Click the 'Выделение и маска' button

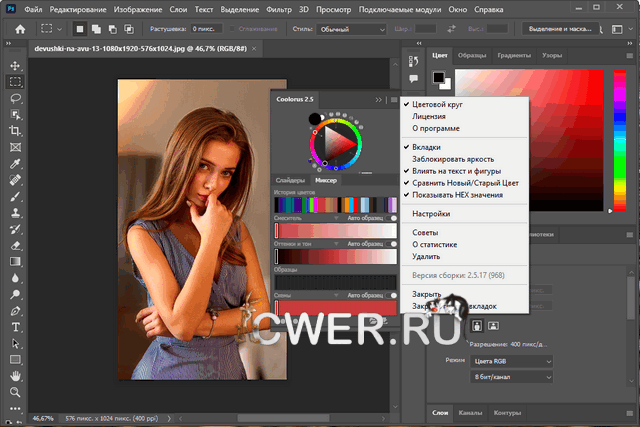[562, 29]
